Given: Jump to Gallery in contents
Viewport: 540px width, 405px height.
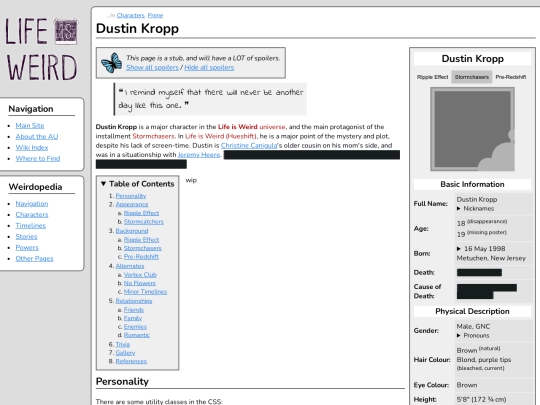Looking at the screenshot, I should [125, 353].
